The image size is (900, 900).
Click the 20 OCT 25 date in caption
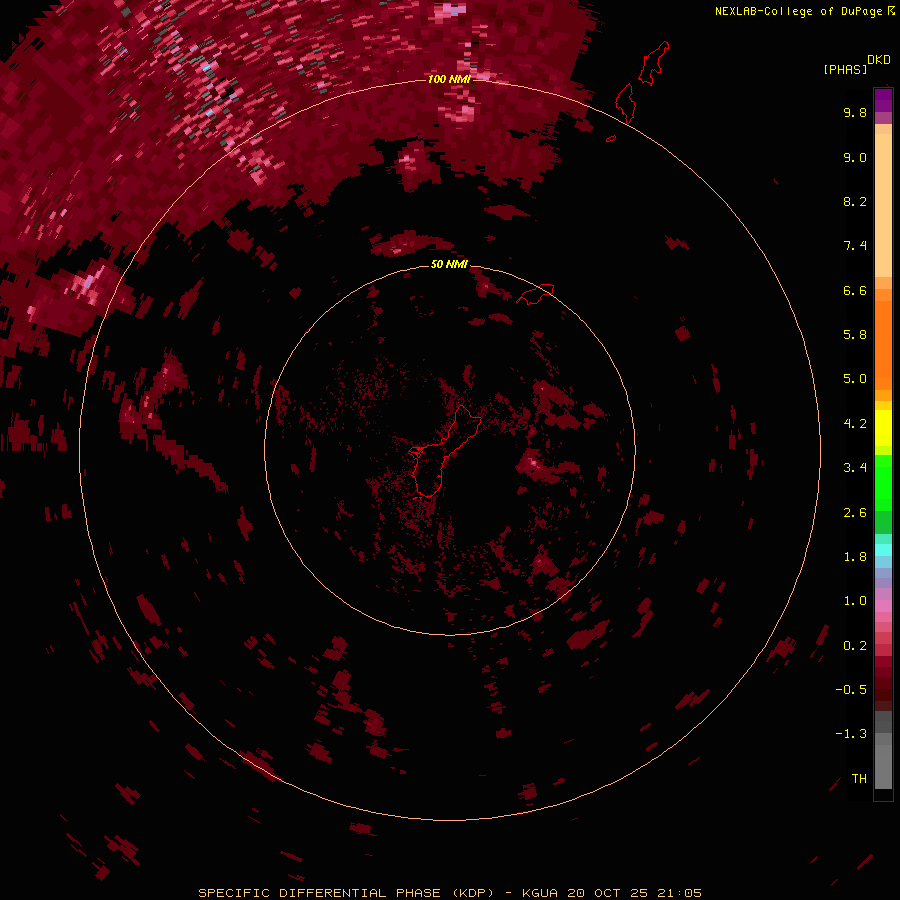[x=608, y=893]
